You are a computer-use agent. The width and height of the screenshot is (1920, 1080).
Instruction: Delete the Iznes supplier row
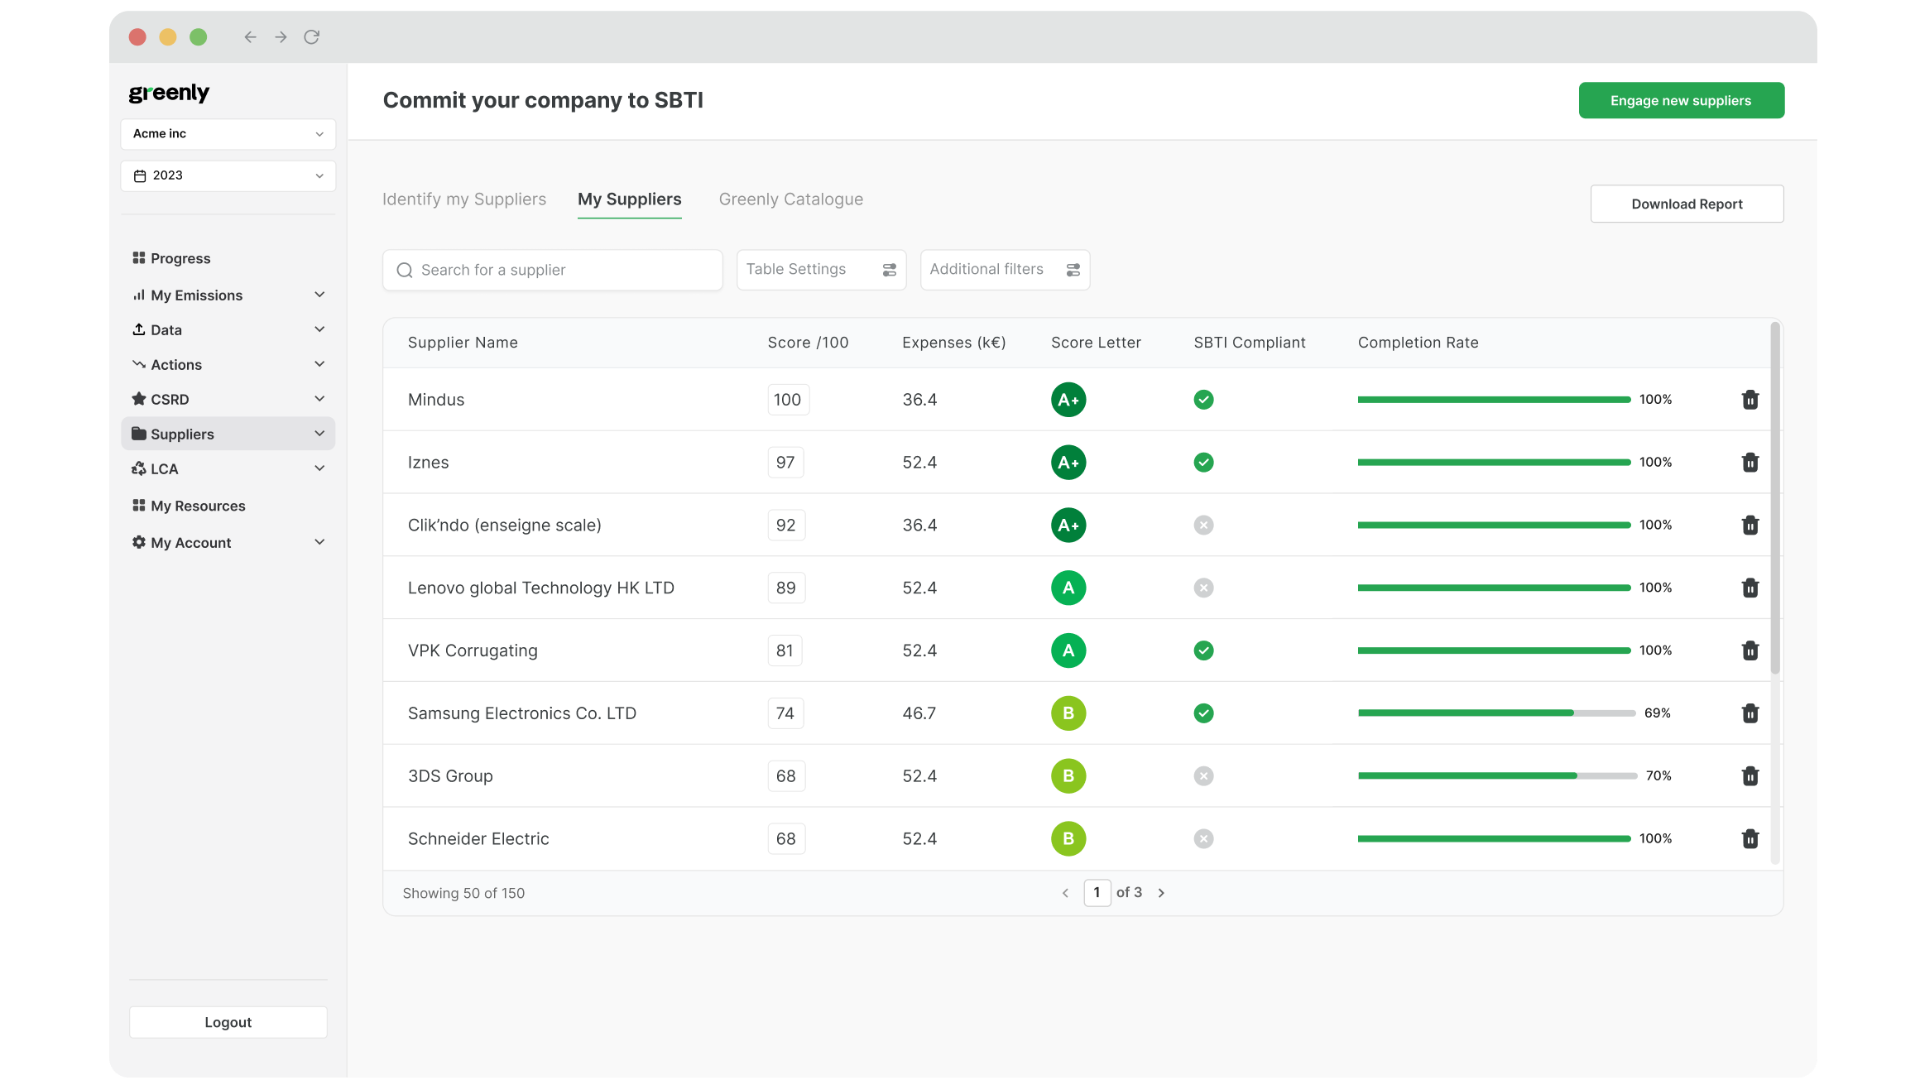[1750, 463]
